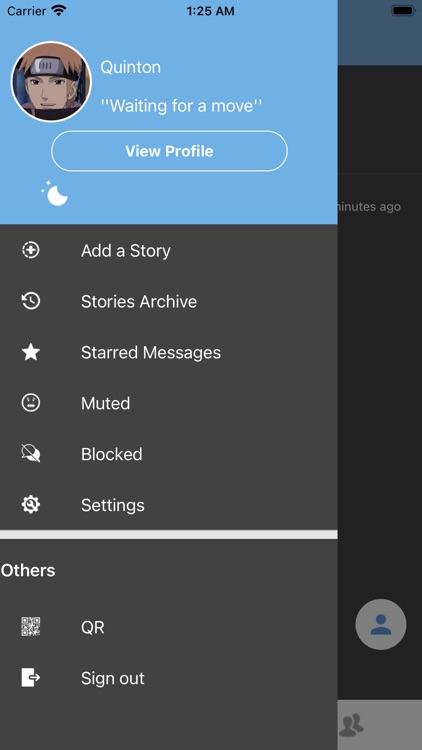
Task: Tap the Starred Messages star icon
Action: [x=31, y=352]
